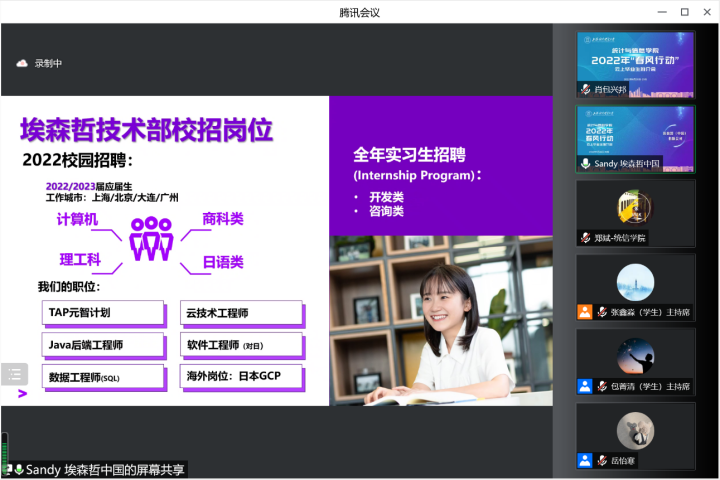Screen dimensions: 720x480
Task: Minimize the 腾讯会议 window
Action: click(661, 12)
